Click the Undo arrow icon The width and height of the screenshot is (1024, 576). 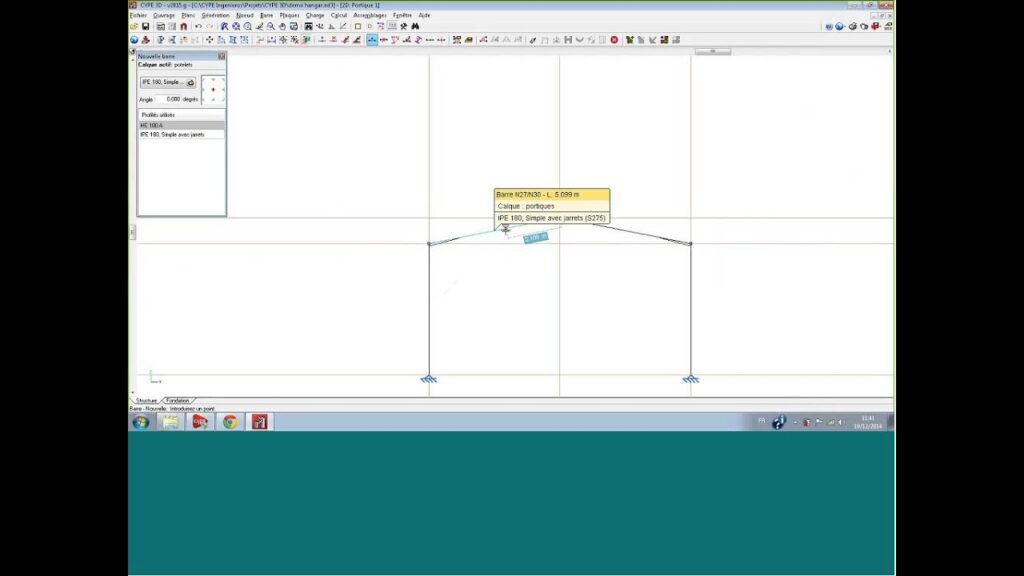click(x=198, y=27)
